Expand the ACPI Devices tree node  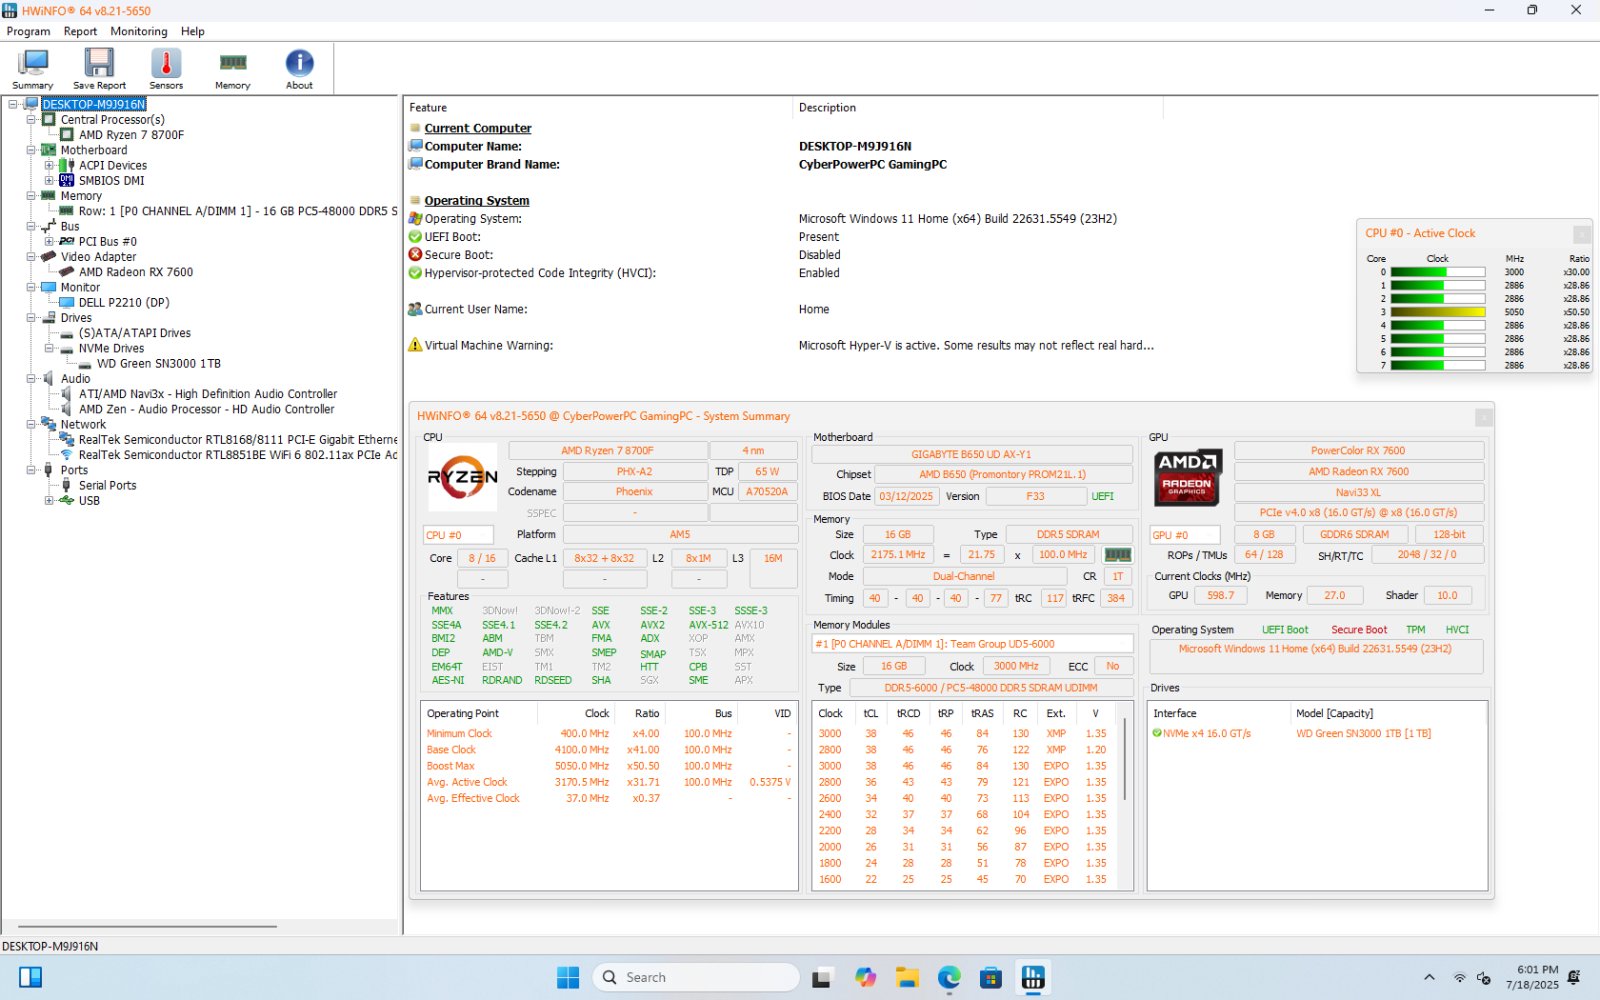click(x=48, y=165)
